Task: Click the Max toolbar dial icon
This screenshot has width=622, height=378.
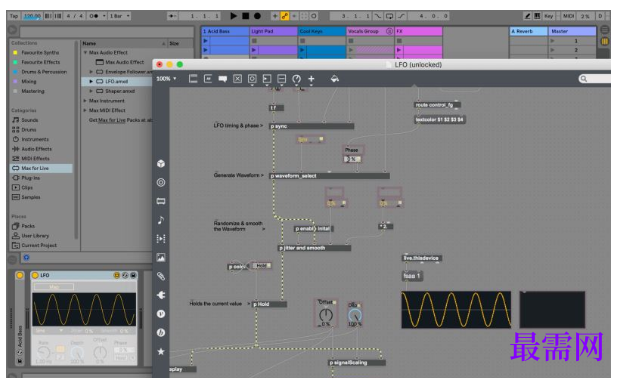Action: coord(296,79)
